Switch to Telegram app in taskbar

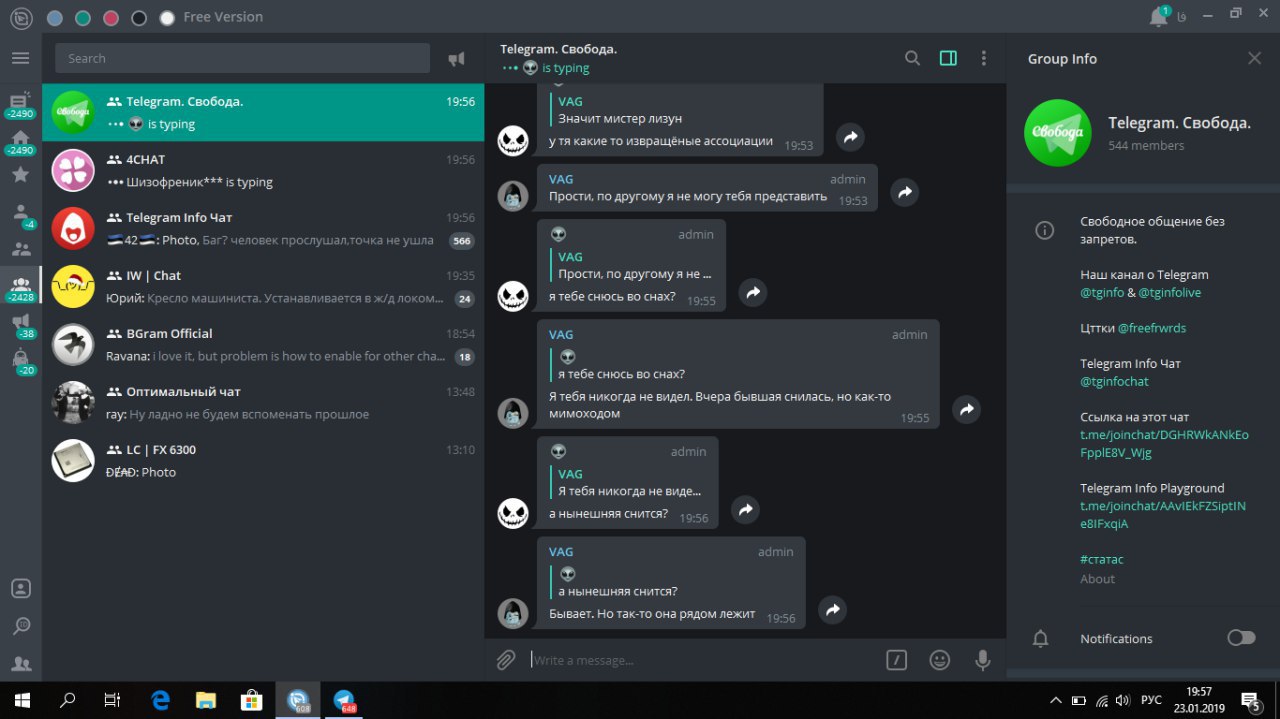click(x=345, y=700)
